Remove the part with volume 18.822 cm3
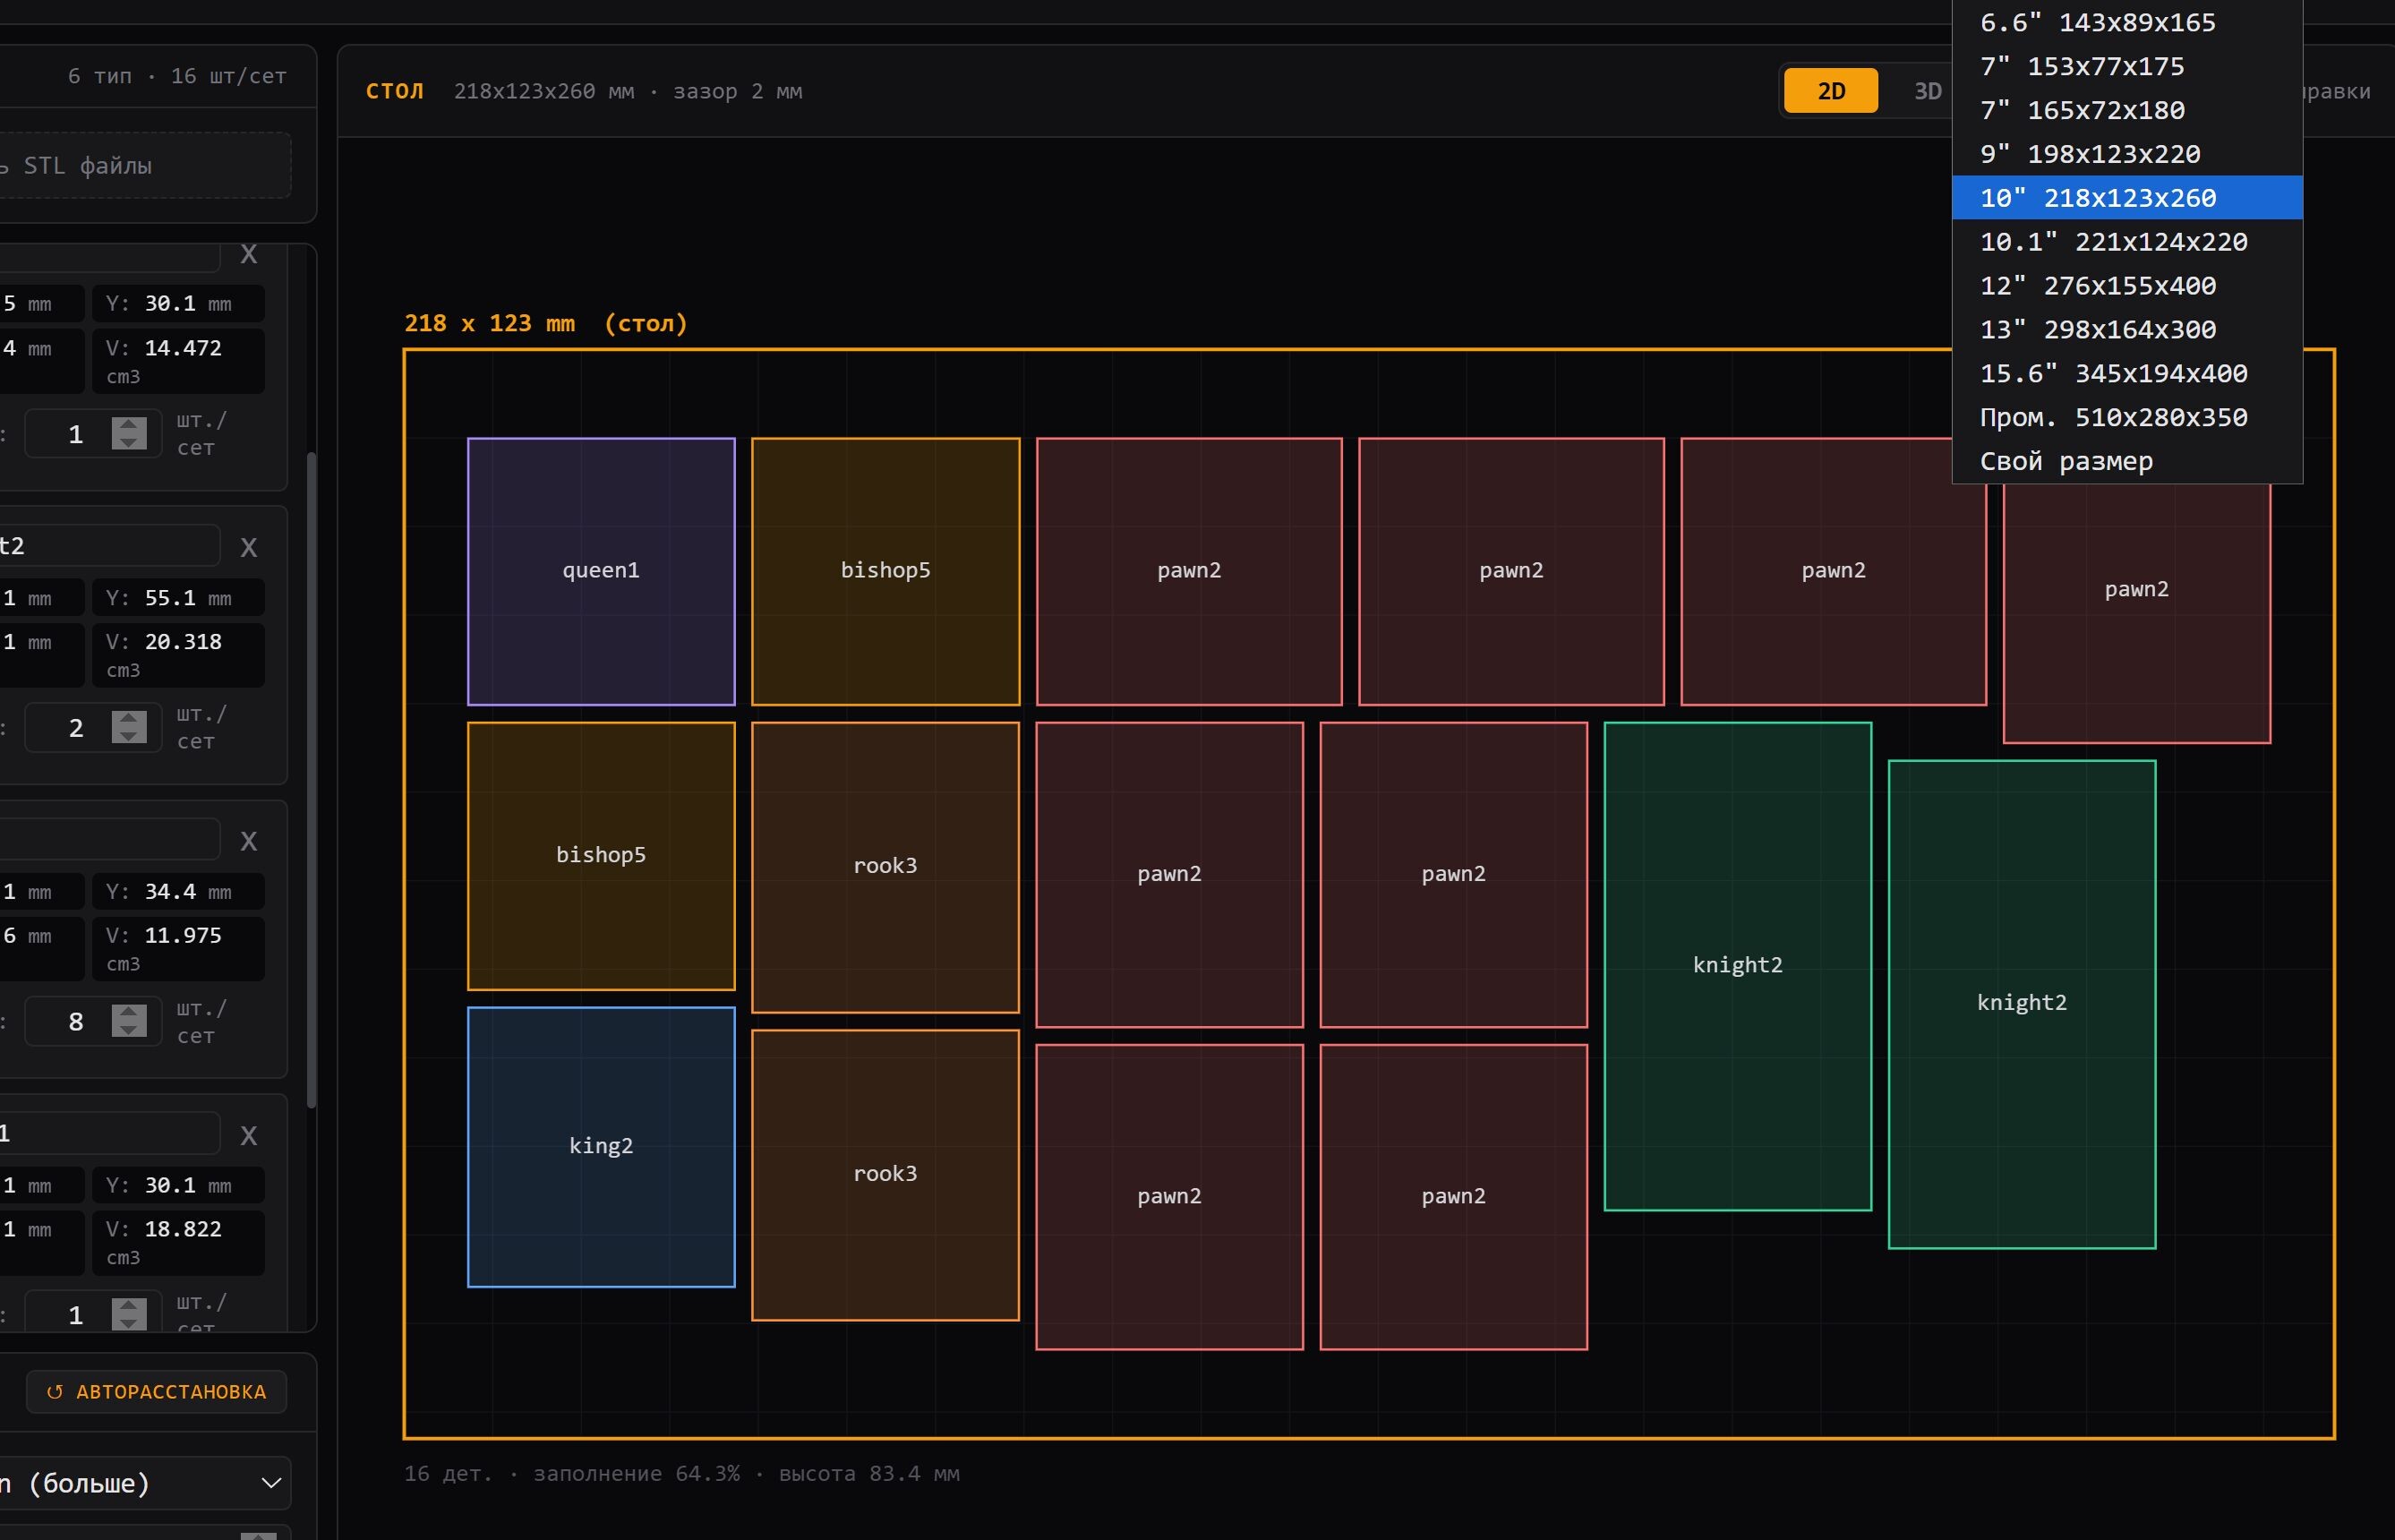 pos(249,1135)
